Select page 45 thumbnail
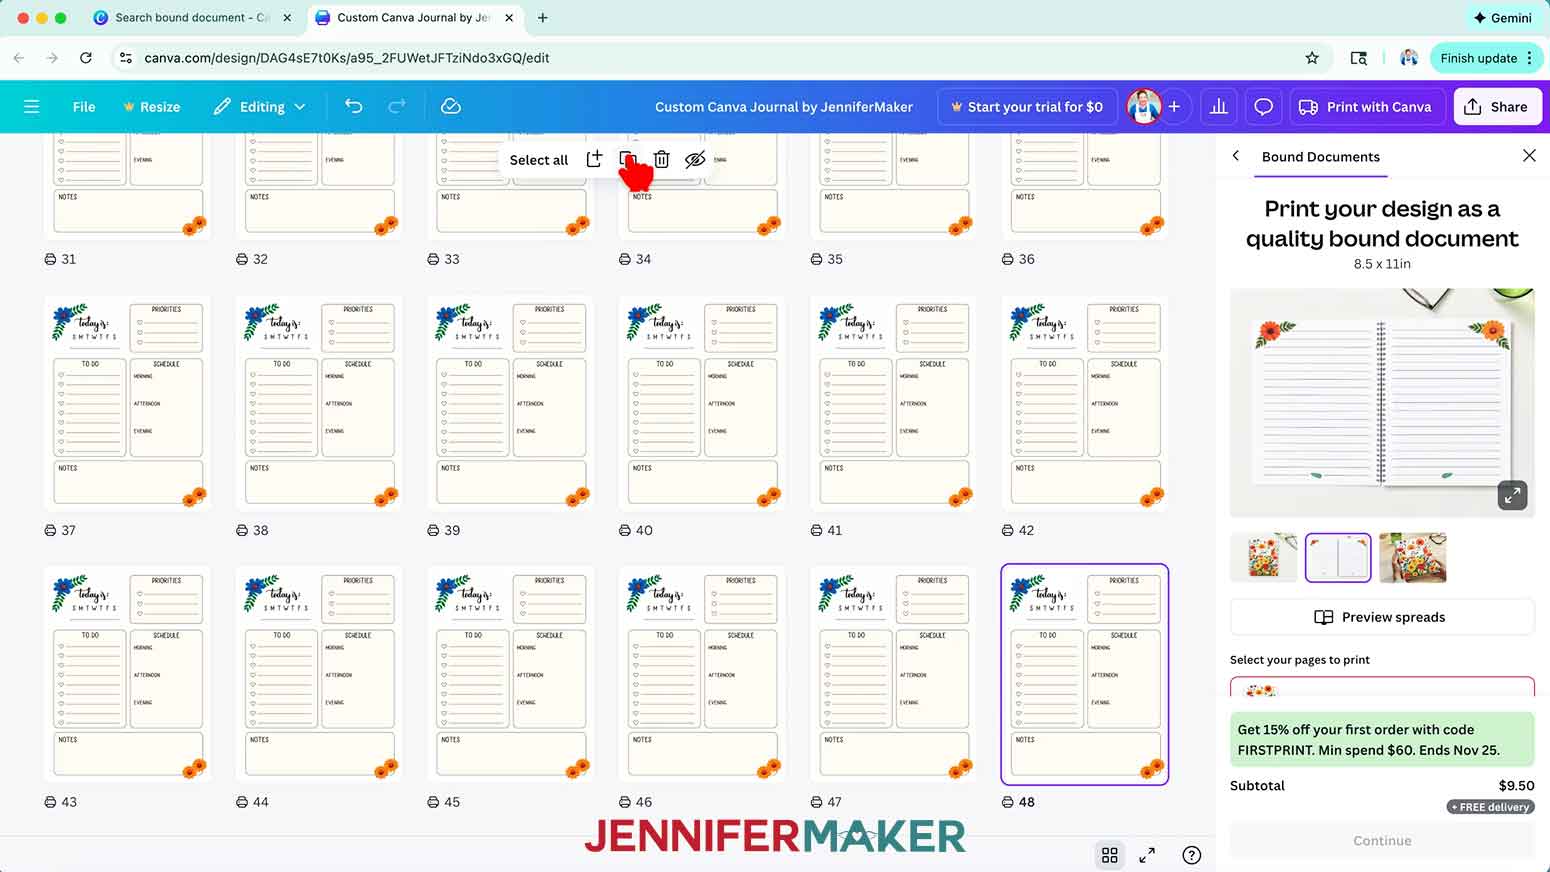 pos(510,674)
